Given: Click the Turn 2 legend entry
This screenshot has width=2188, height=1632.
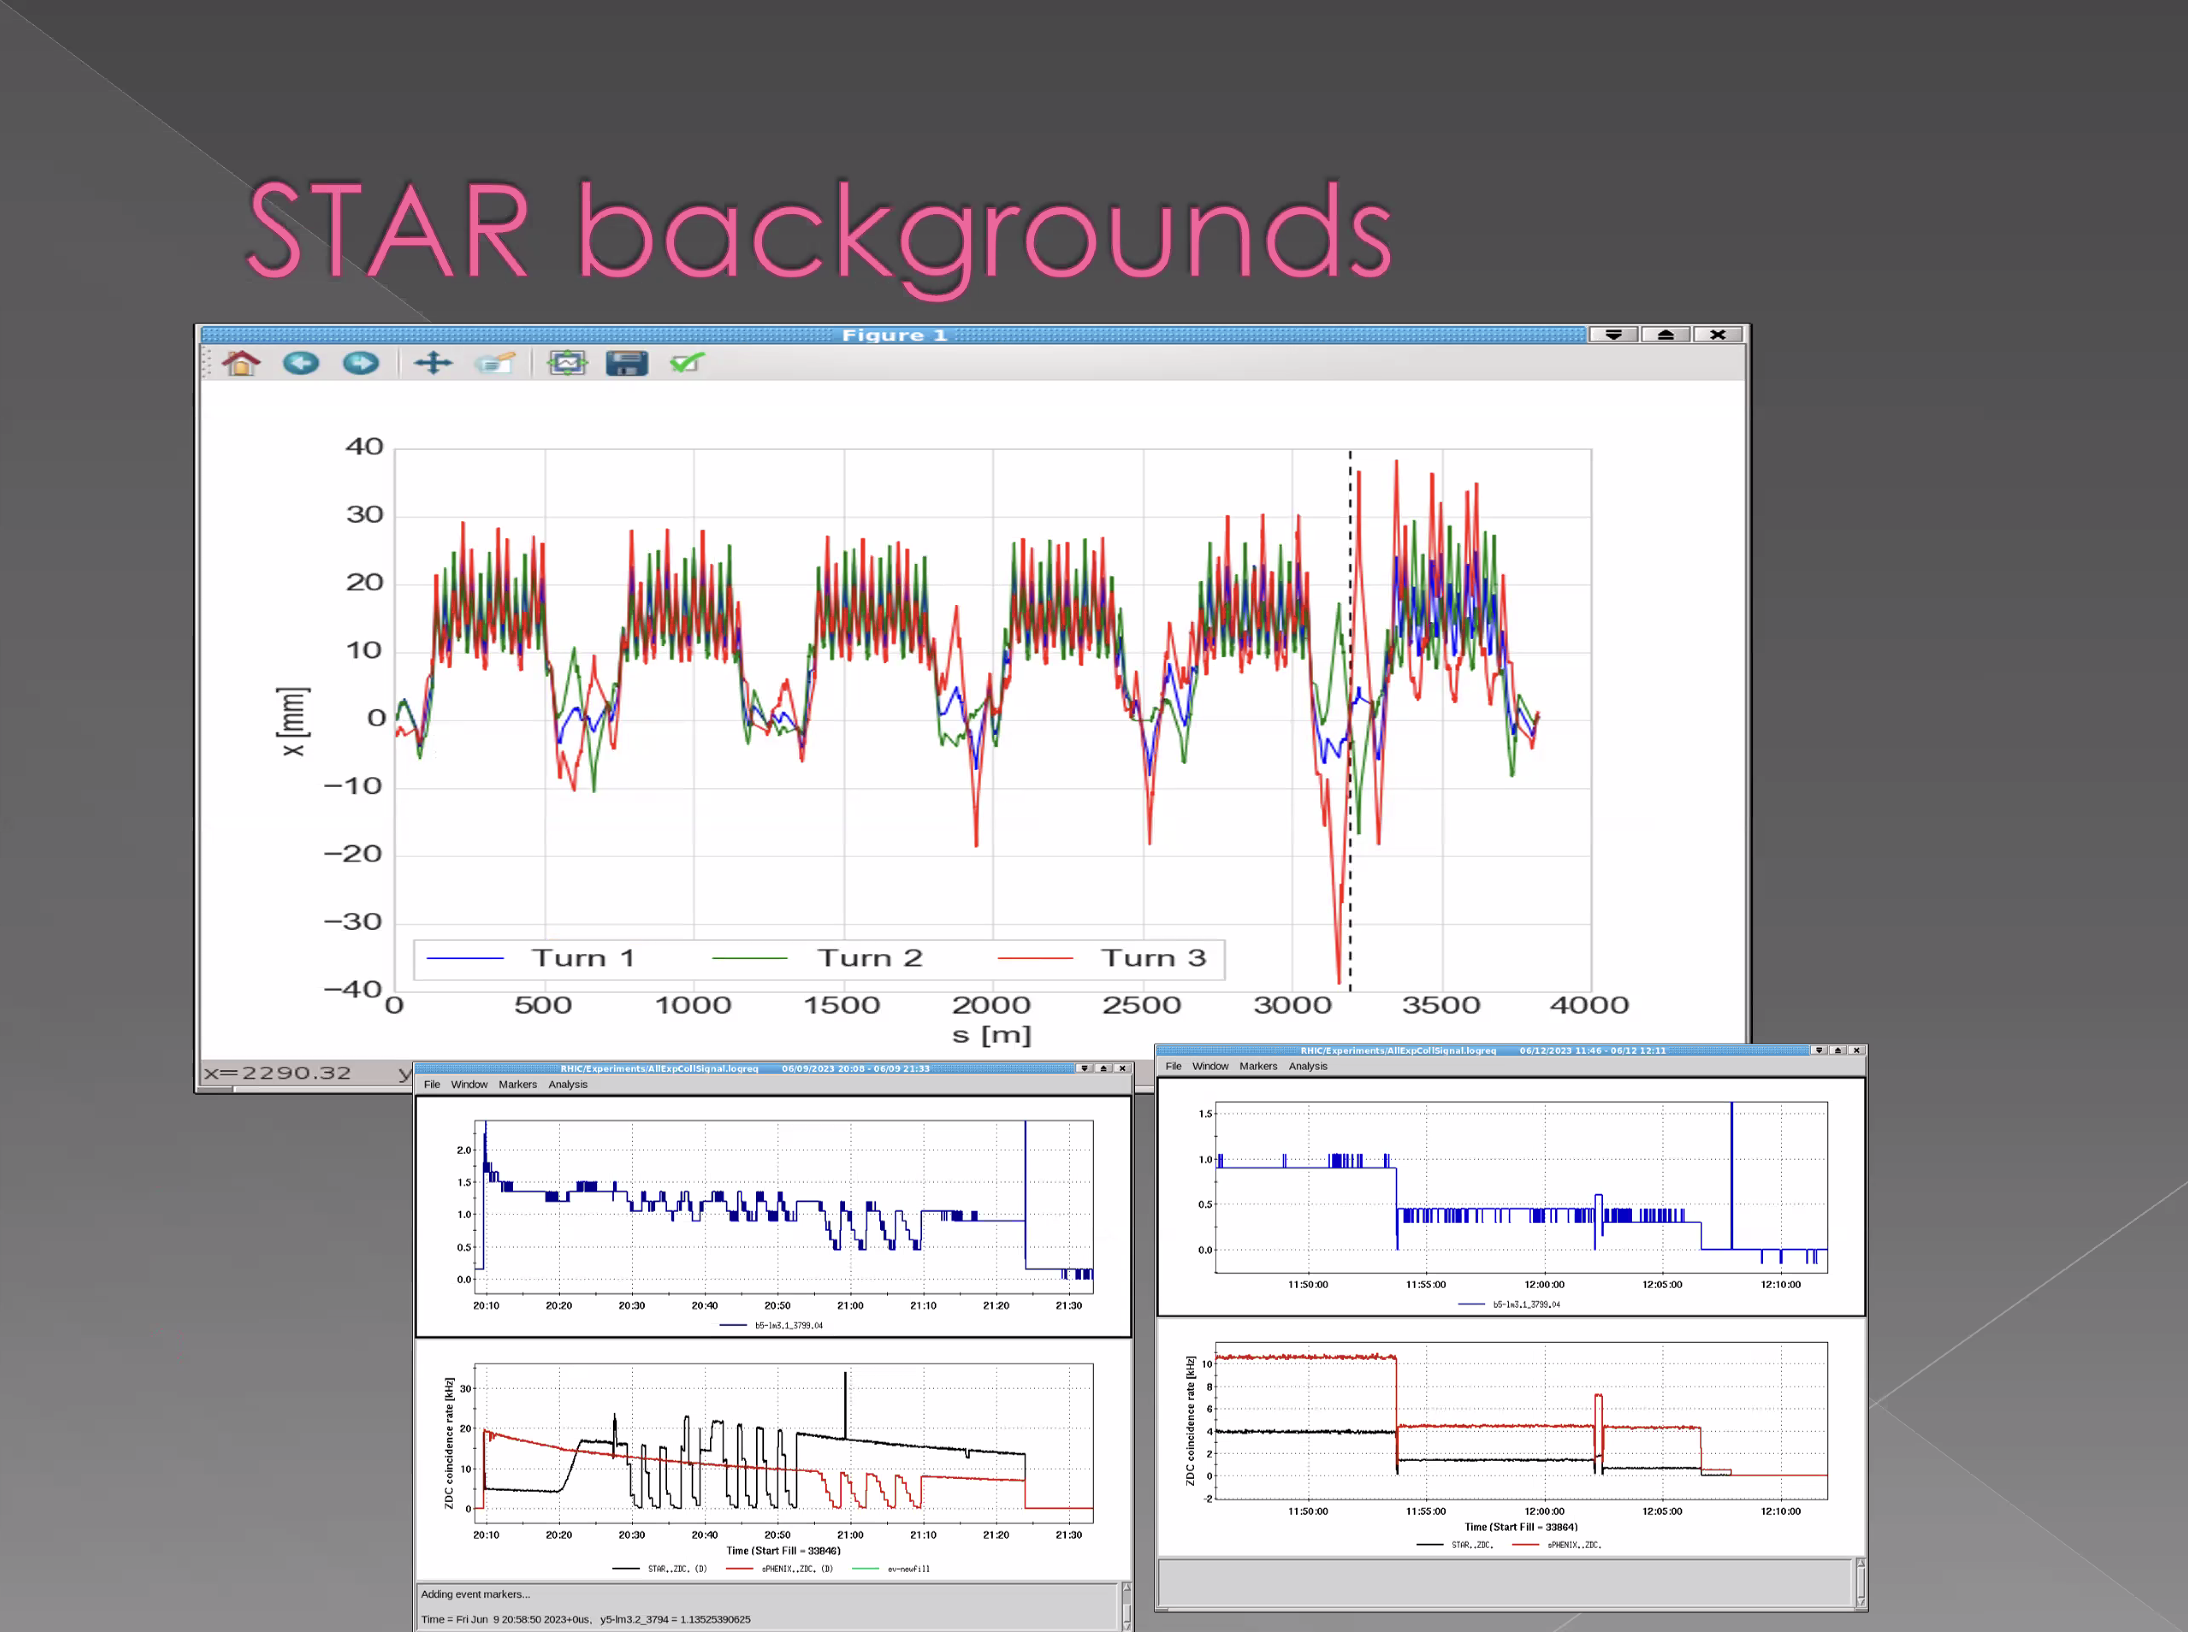Looking at the screenshot, I should pos(817,958).
